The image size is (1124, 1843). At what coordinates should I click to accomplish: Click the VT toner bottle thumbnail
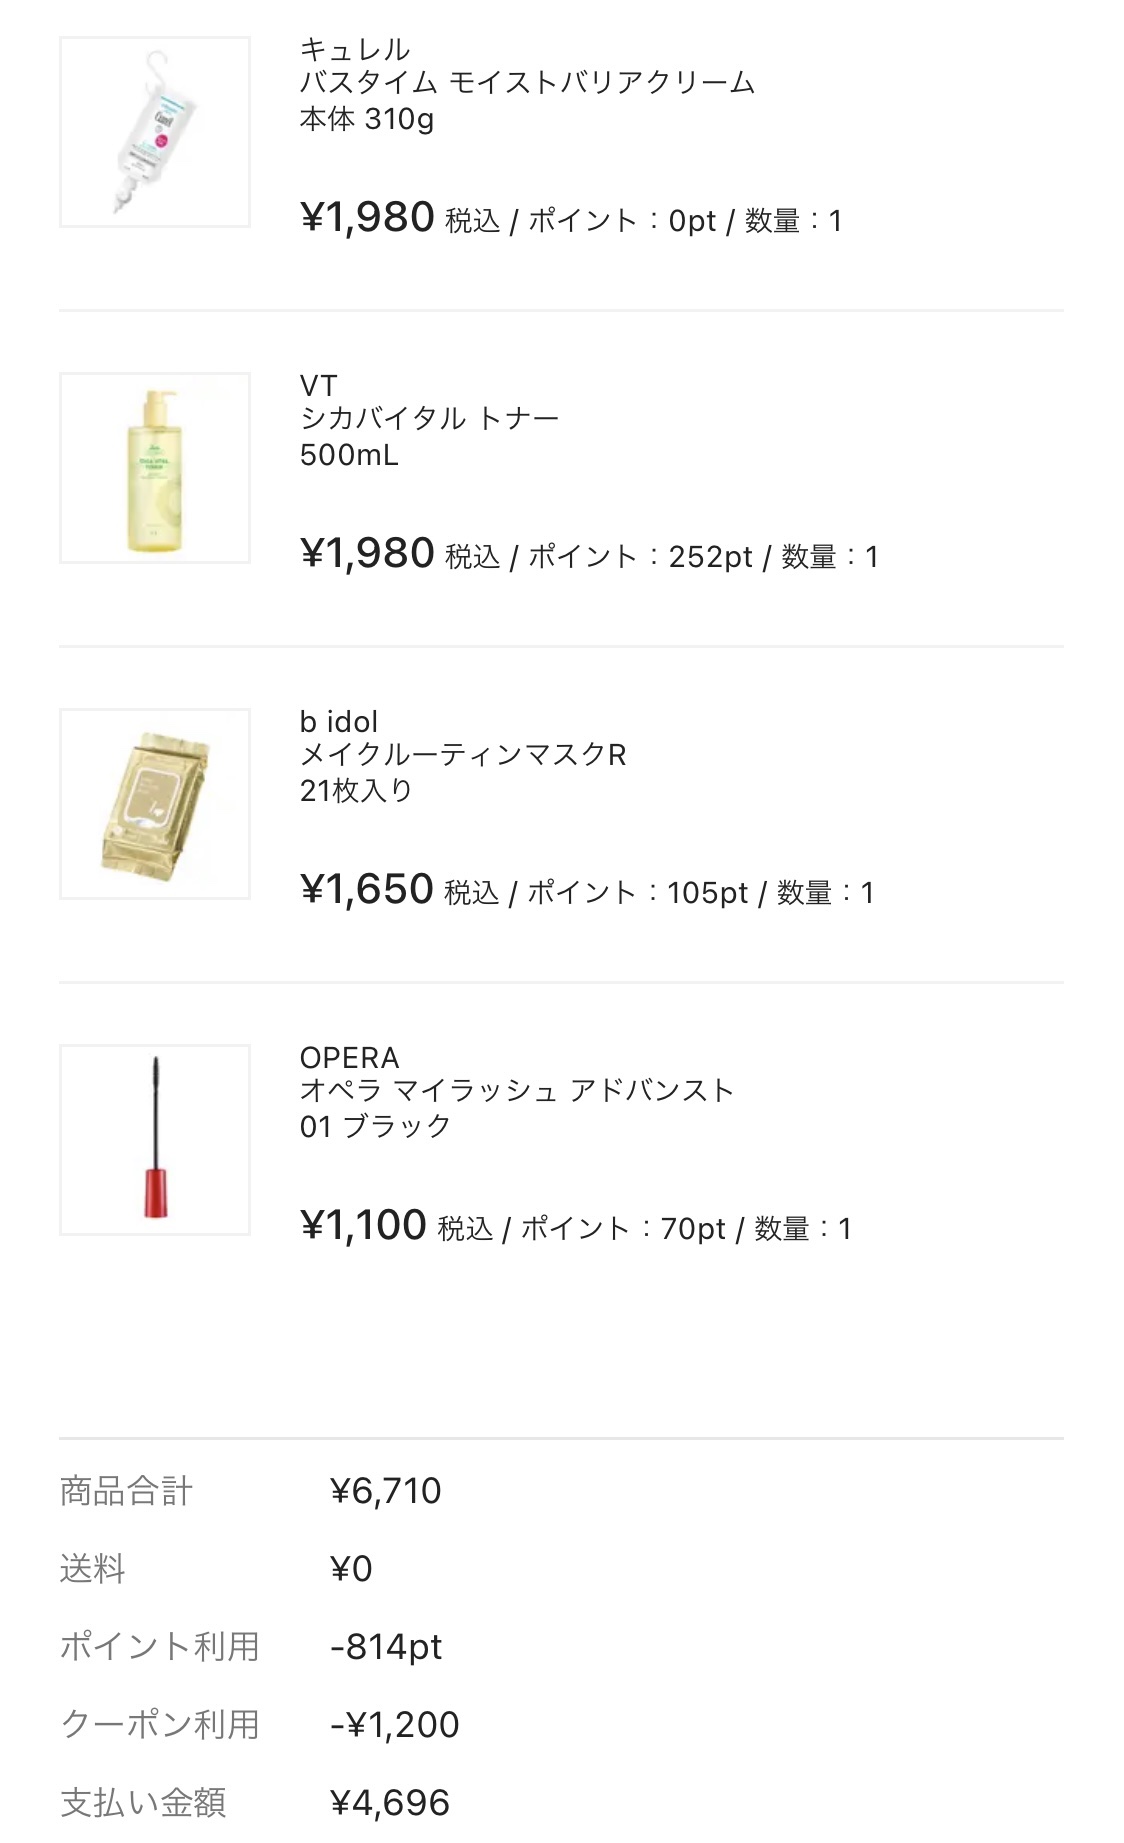point(155,468)
